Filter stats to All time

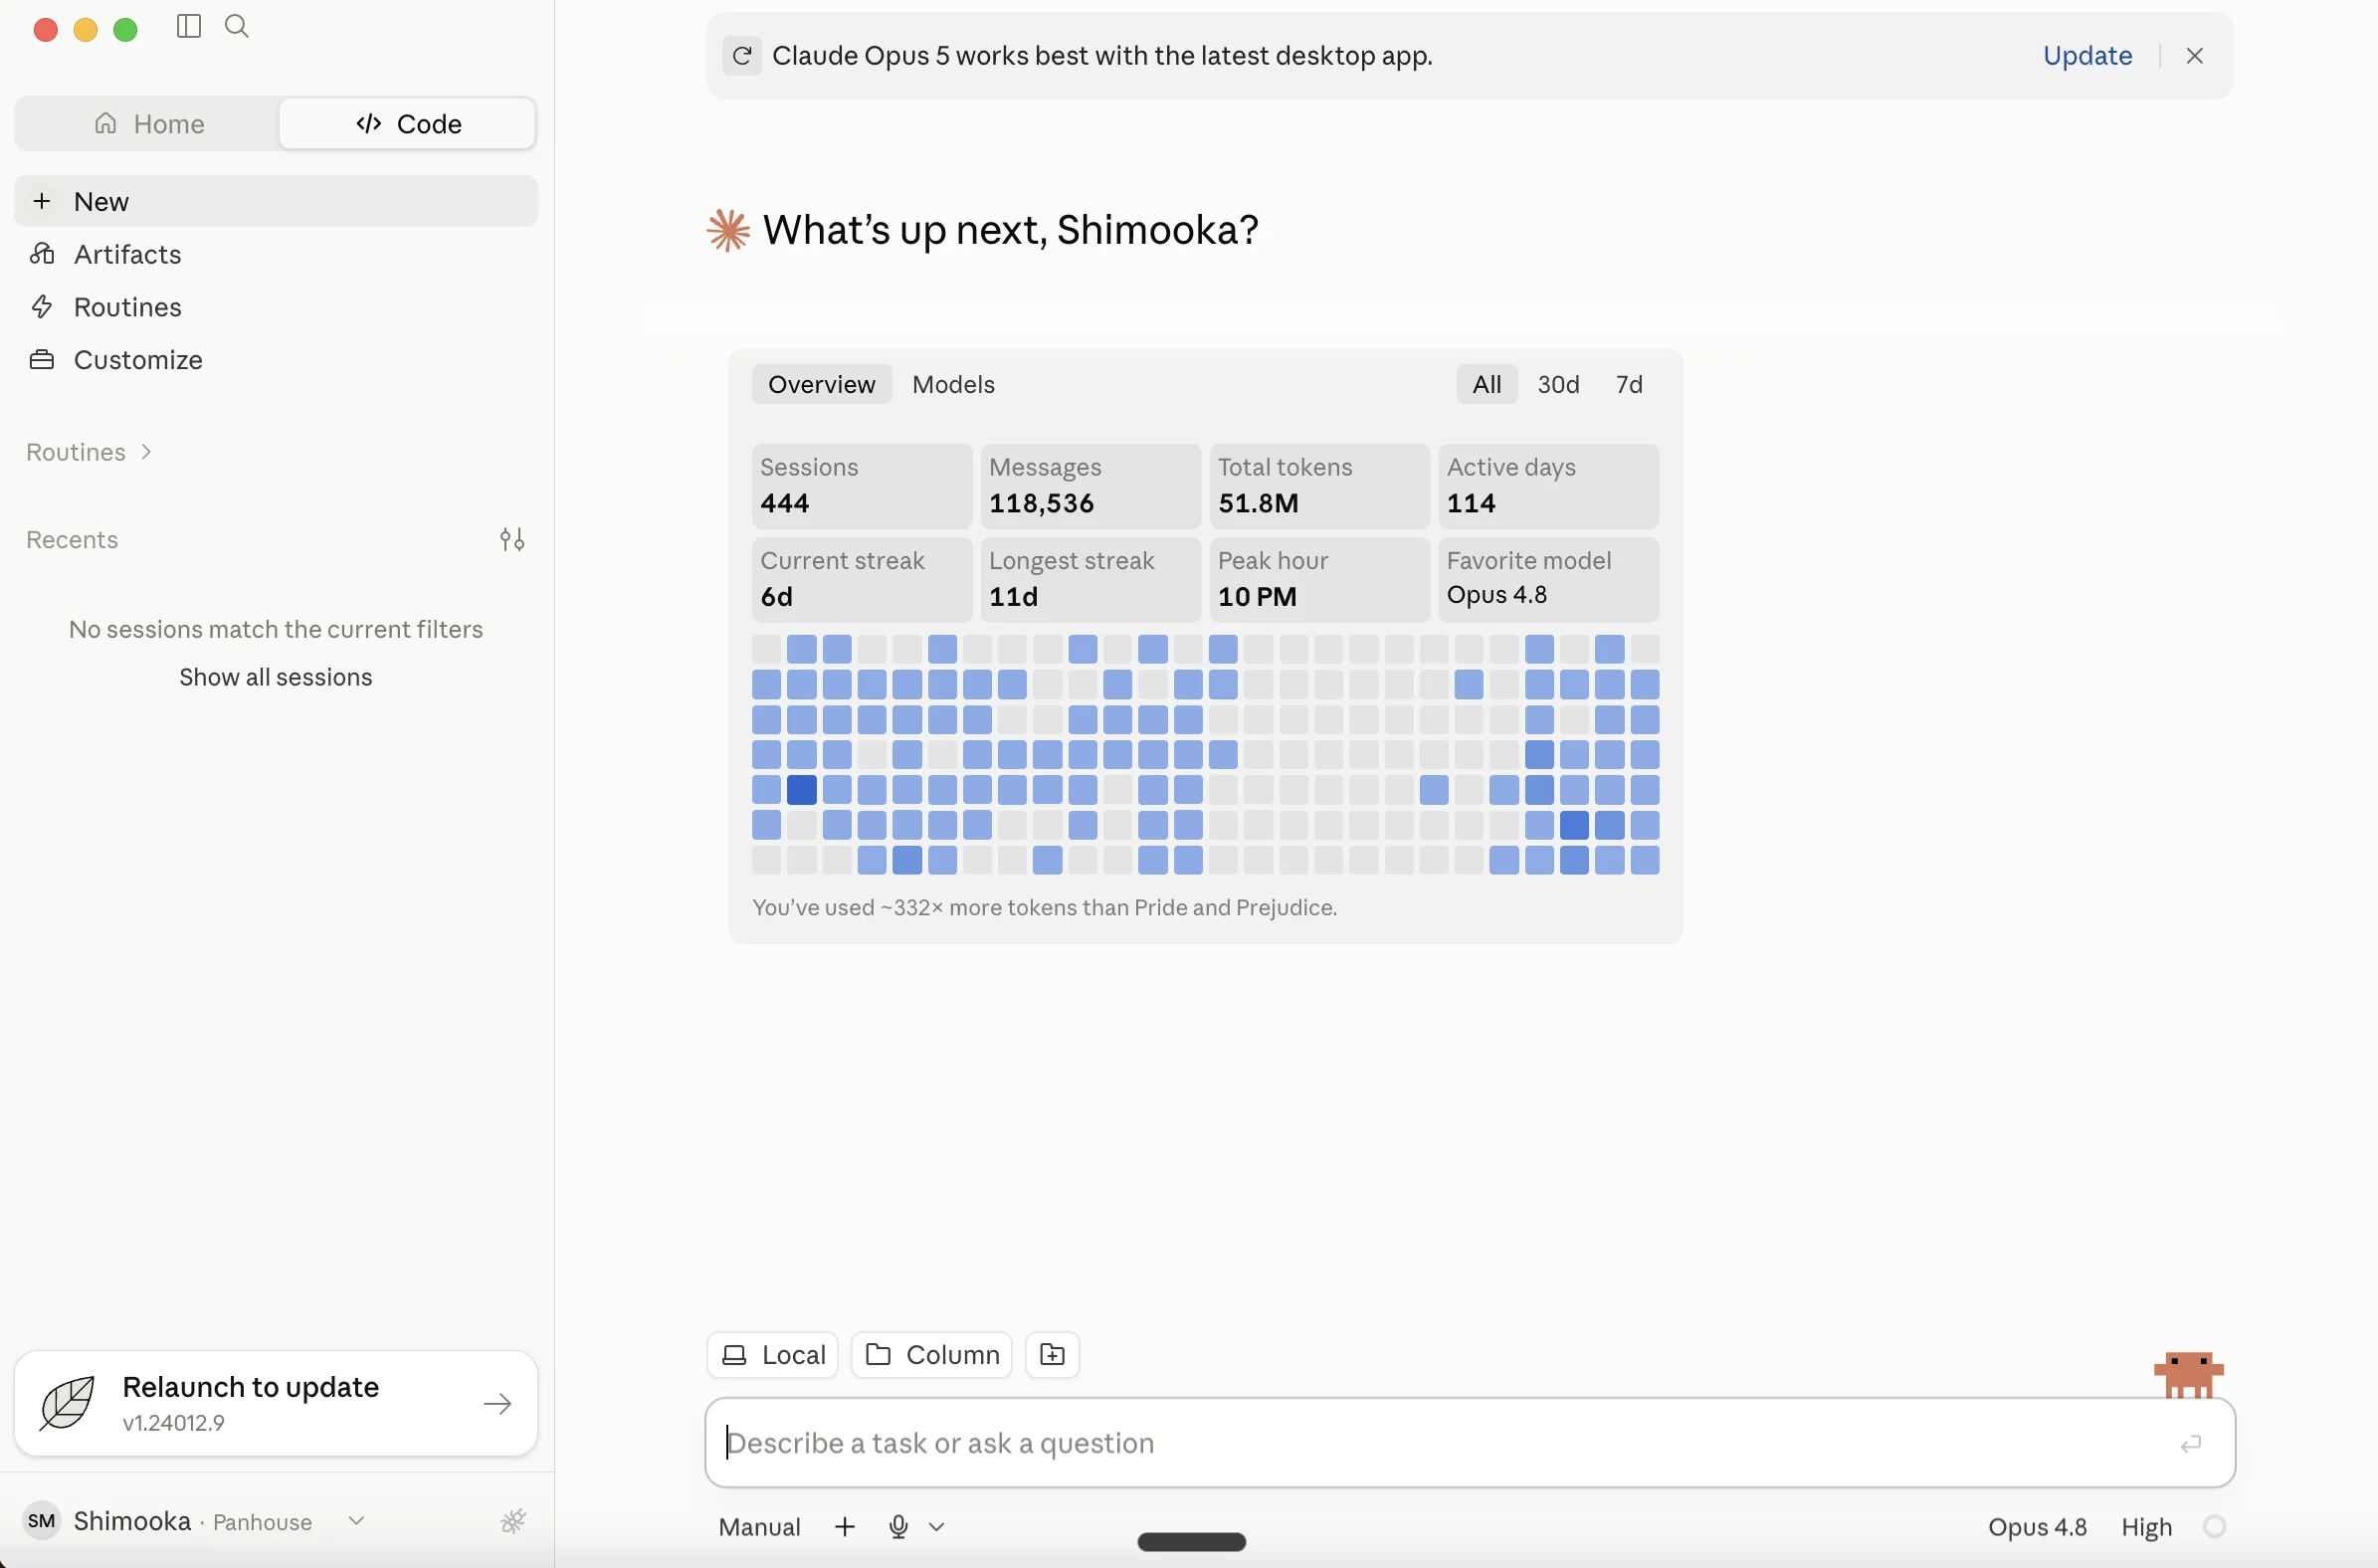pos(1486,385)
